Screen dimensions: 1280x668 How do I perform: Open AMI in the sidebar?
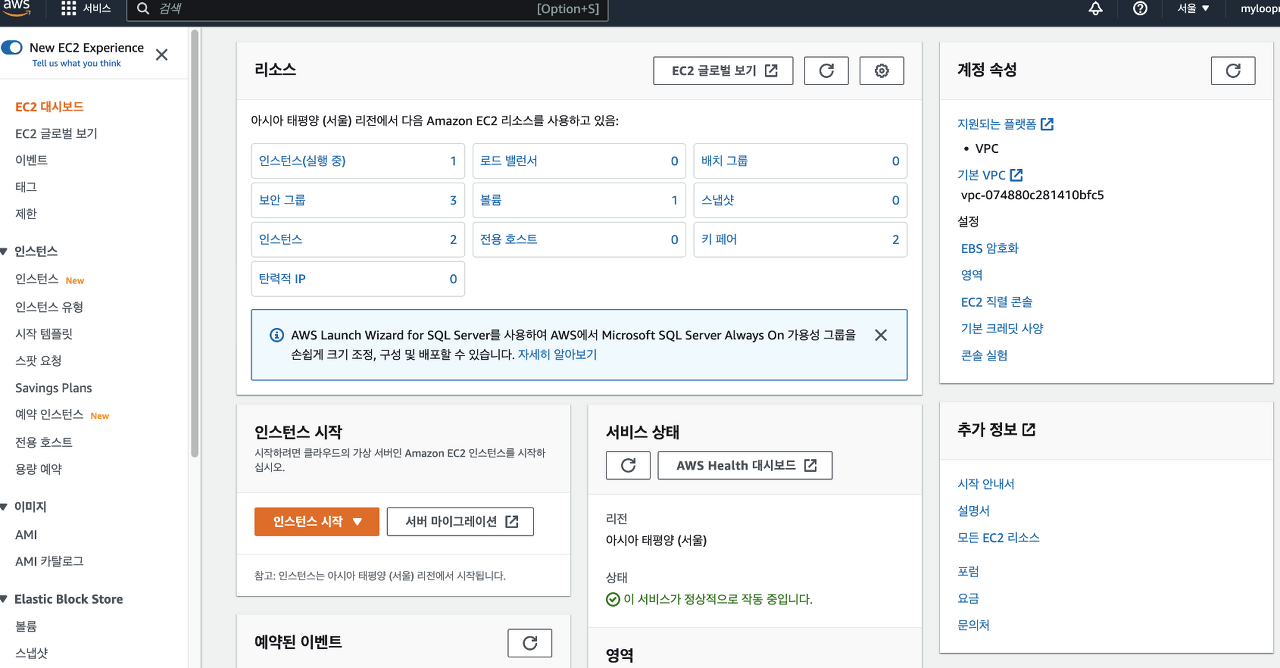26,535
